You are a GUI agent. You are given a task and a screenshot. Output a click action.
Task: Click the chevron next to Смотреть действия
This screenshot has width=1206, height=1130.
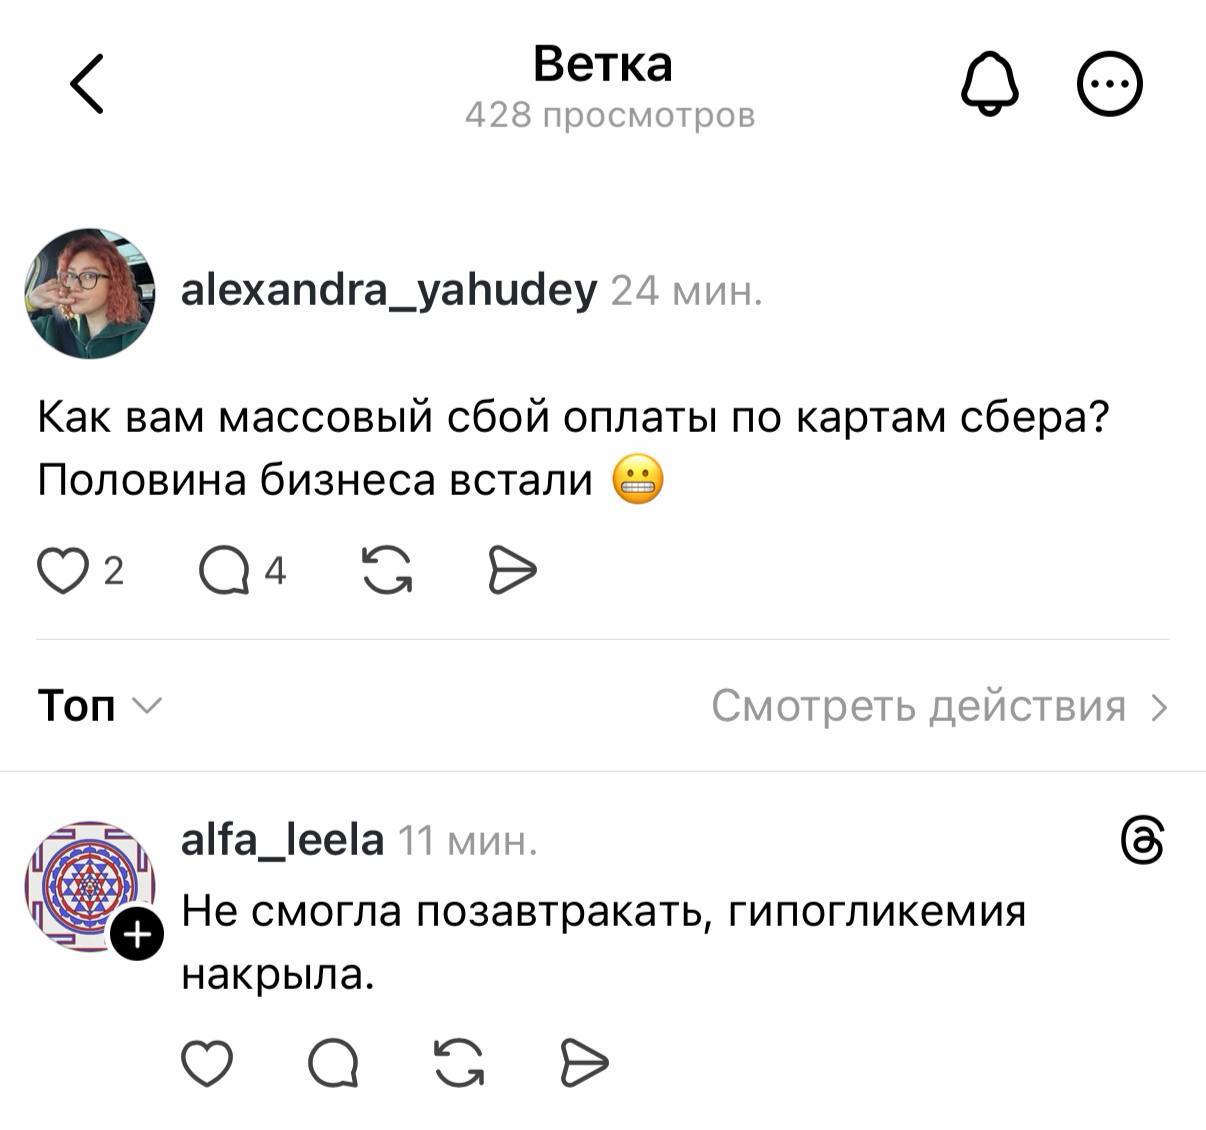coord(1159,708)
